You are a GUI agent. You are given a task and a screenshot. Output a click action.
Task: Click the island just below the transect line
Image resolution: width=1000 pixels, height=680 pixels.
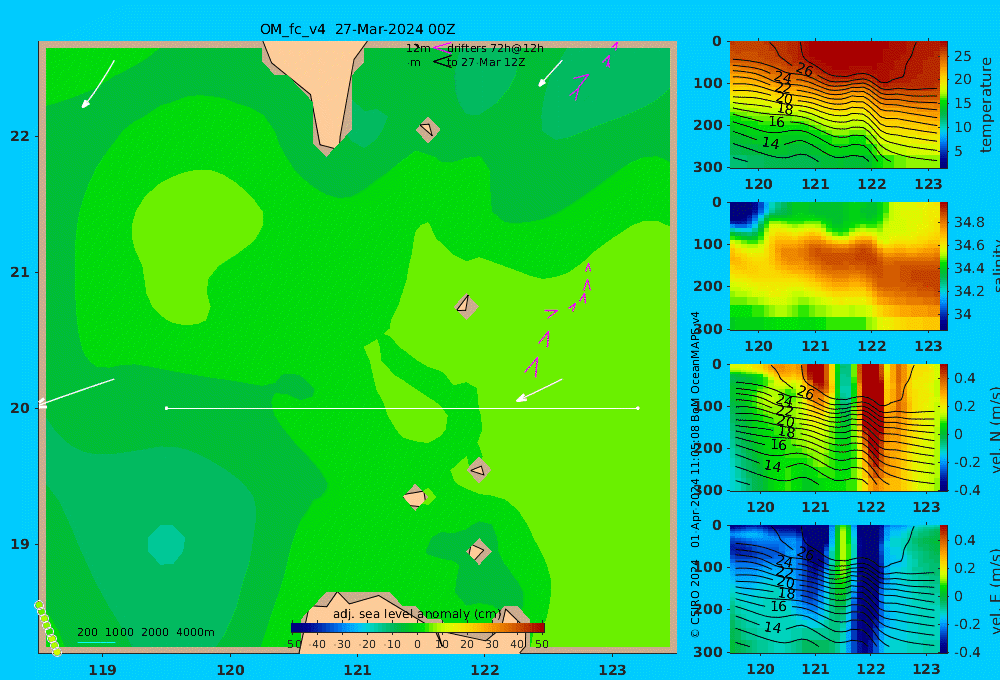(478, 470)
